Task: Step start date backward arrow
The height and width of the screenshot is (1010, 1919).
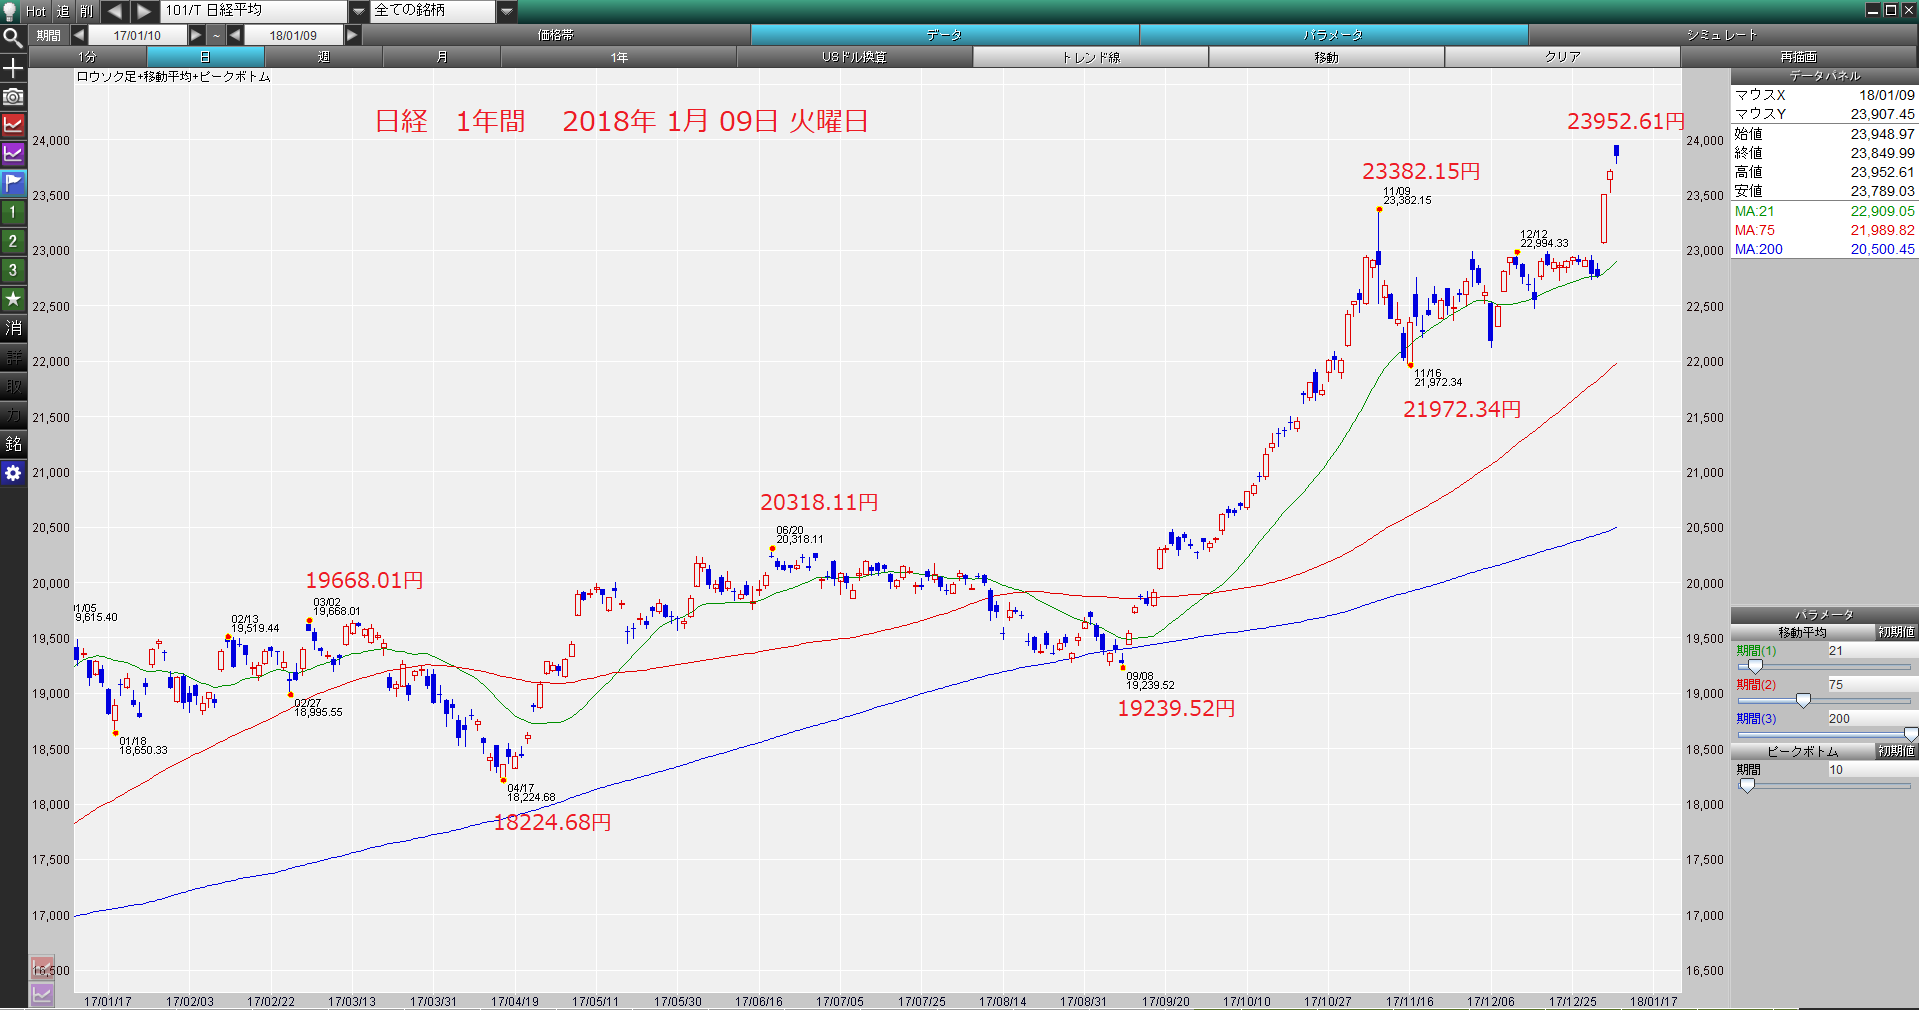Action: tap(78, 35)
